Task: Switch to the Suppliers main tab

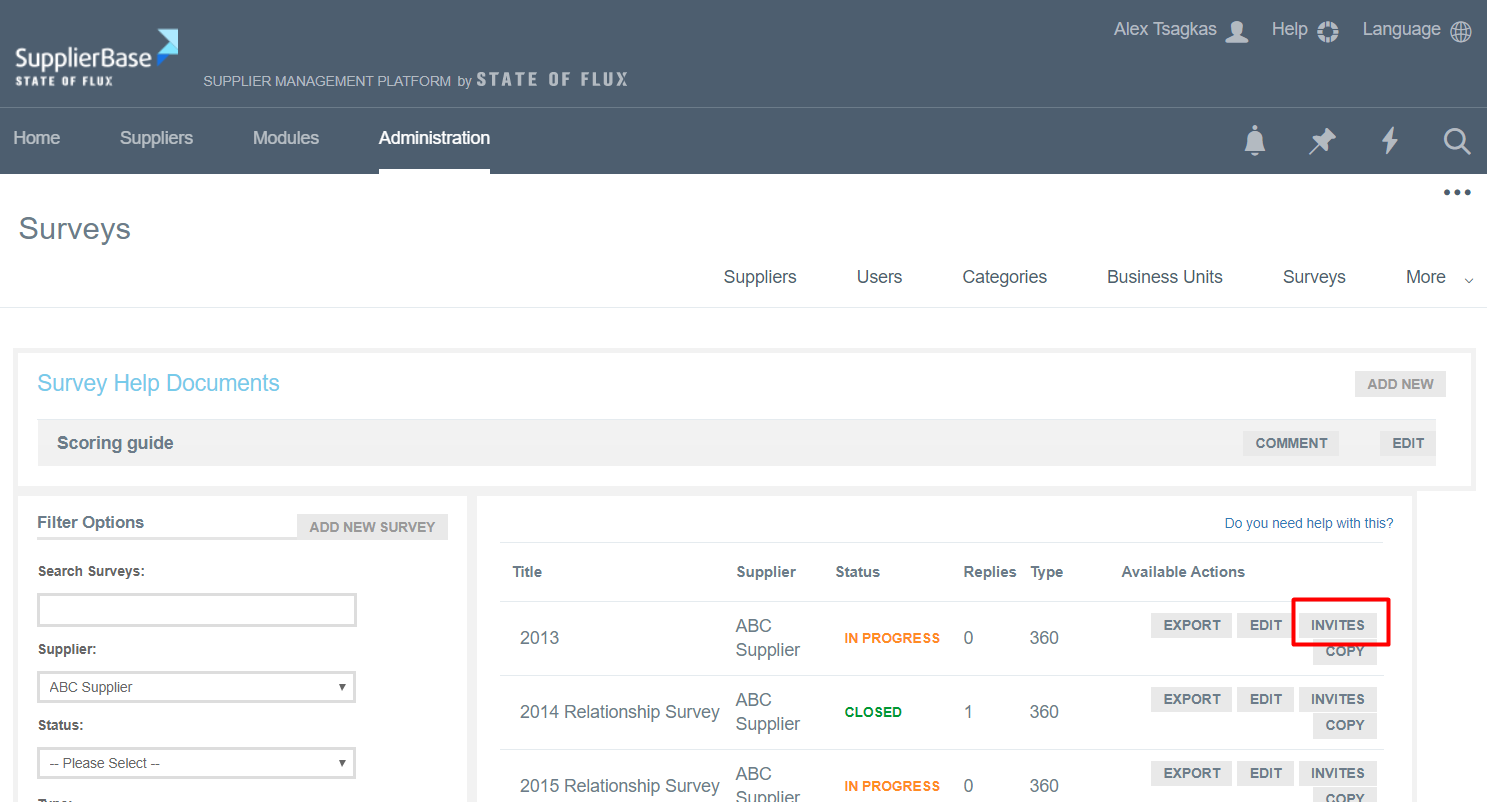Action: coord(156,138)
